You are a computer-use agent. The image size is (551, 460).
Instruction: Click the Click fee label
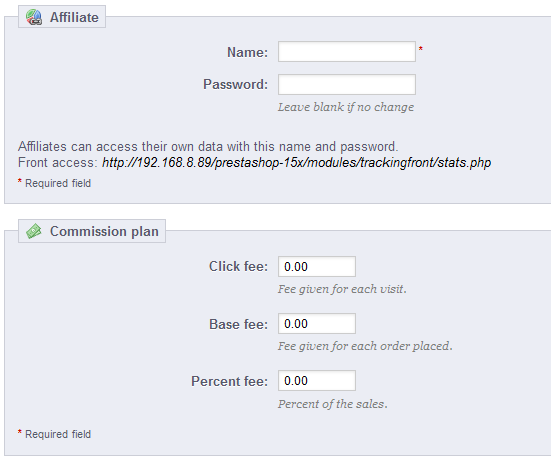pyautogui.click(x=238, y=266)
